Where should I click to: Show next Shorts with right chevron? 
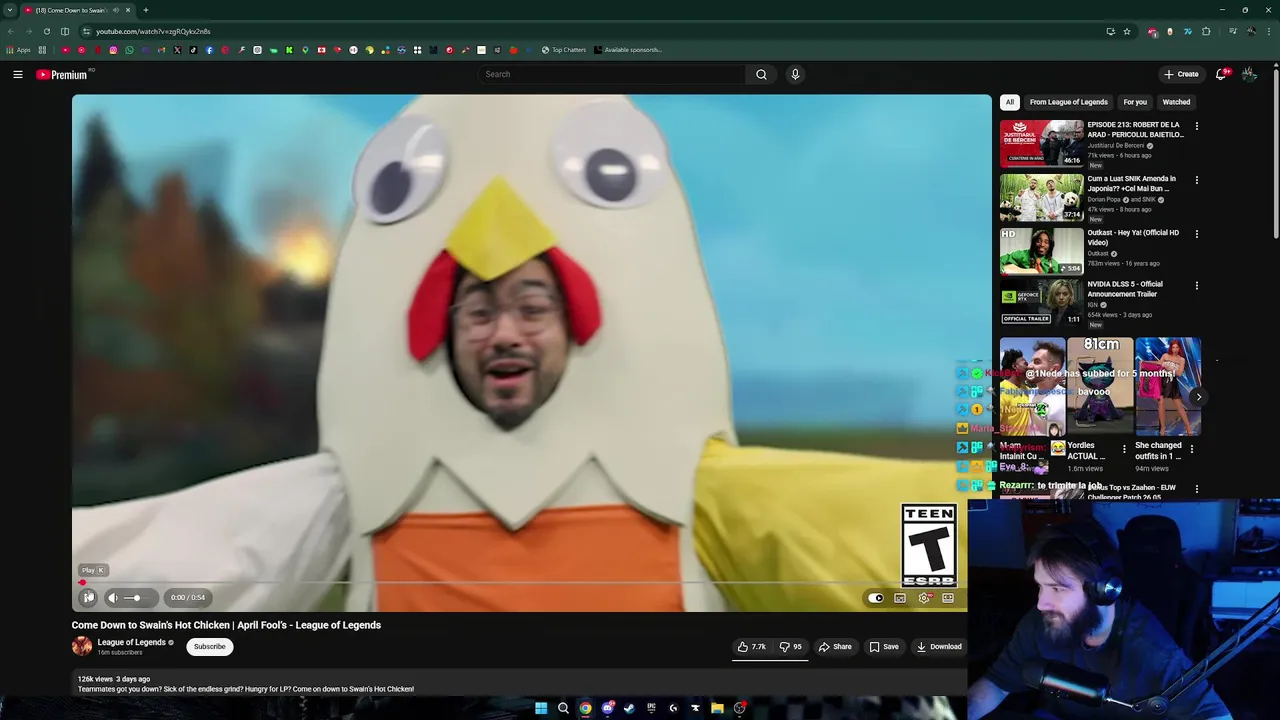click(1198, 397)
